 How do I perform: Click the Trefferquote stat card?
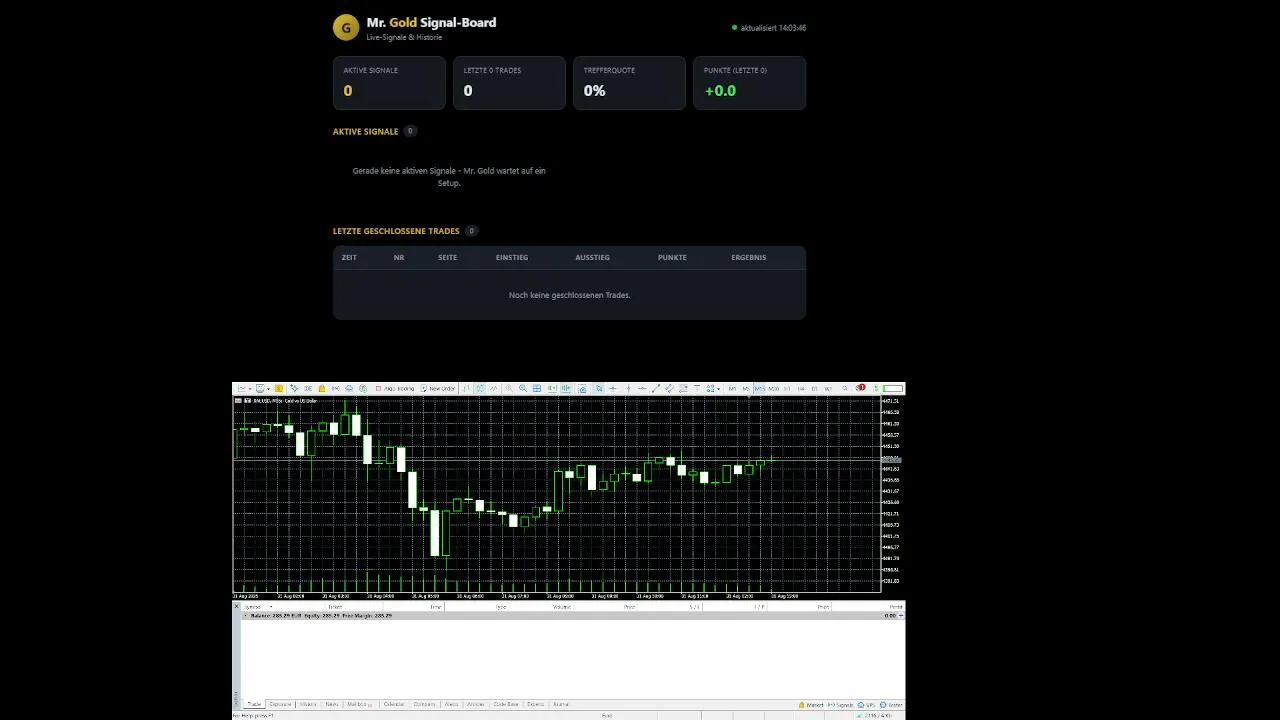coord(629,82)
